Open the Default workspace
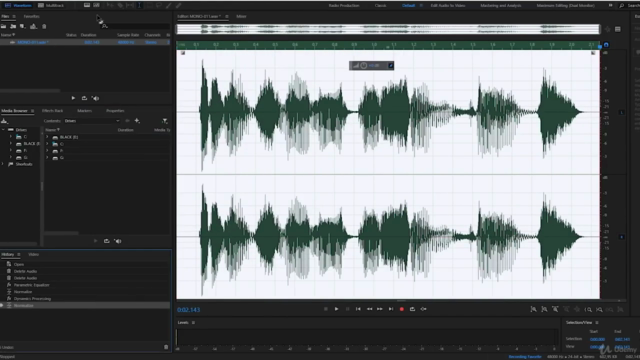 pos(408,5)
